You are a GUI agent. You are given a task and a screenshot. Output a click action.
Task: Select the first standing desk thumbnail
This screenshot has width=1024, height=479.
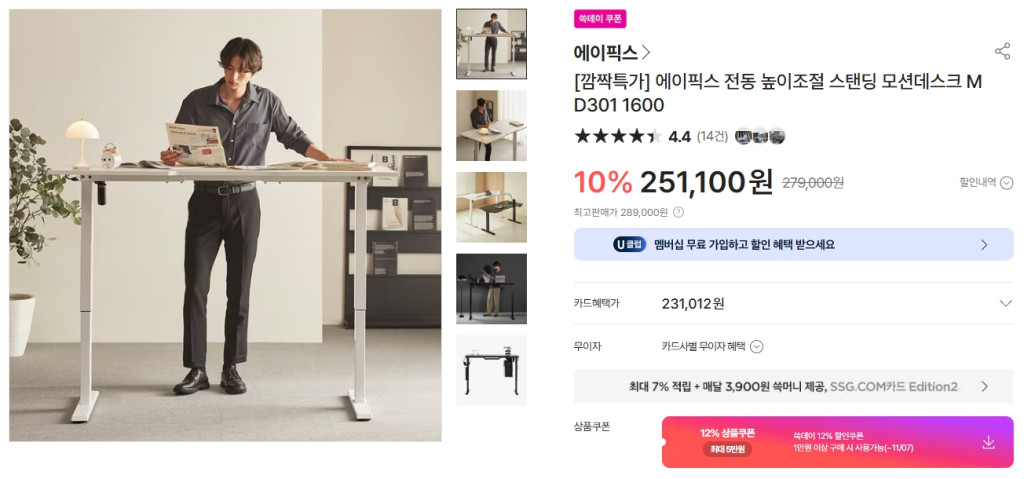(x=491, y=44)
